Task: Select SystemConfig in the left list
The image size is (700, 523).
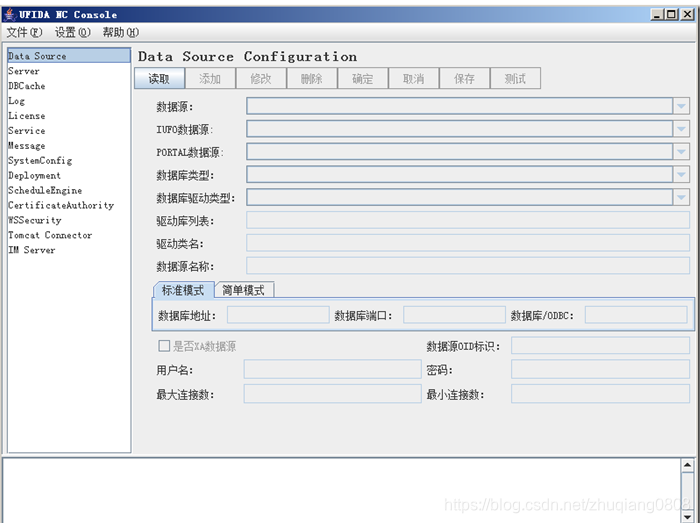Action: (x=69, y=161)
